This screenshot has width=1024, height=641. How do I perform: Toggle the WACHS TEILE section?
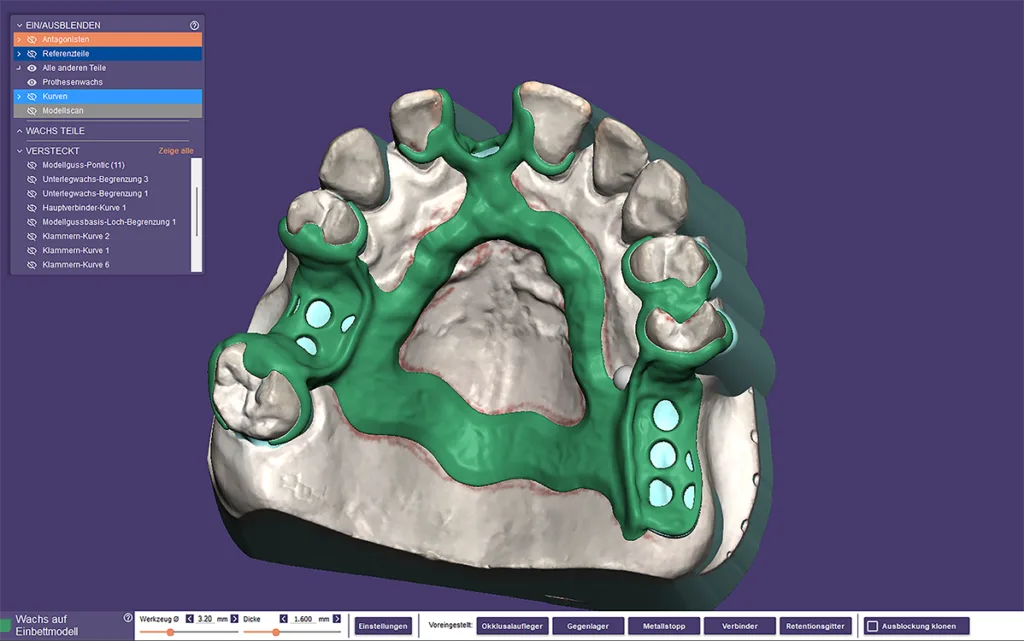click(20, 131)
